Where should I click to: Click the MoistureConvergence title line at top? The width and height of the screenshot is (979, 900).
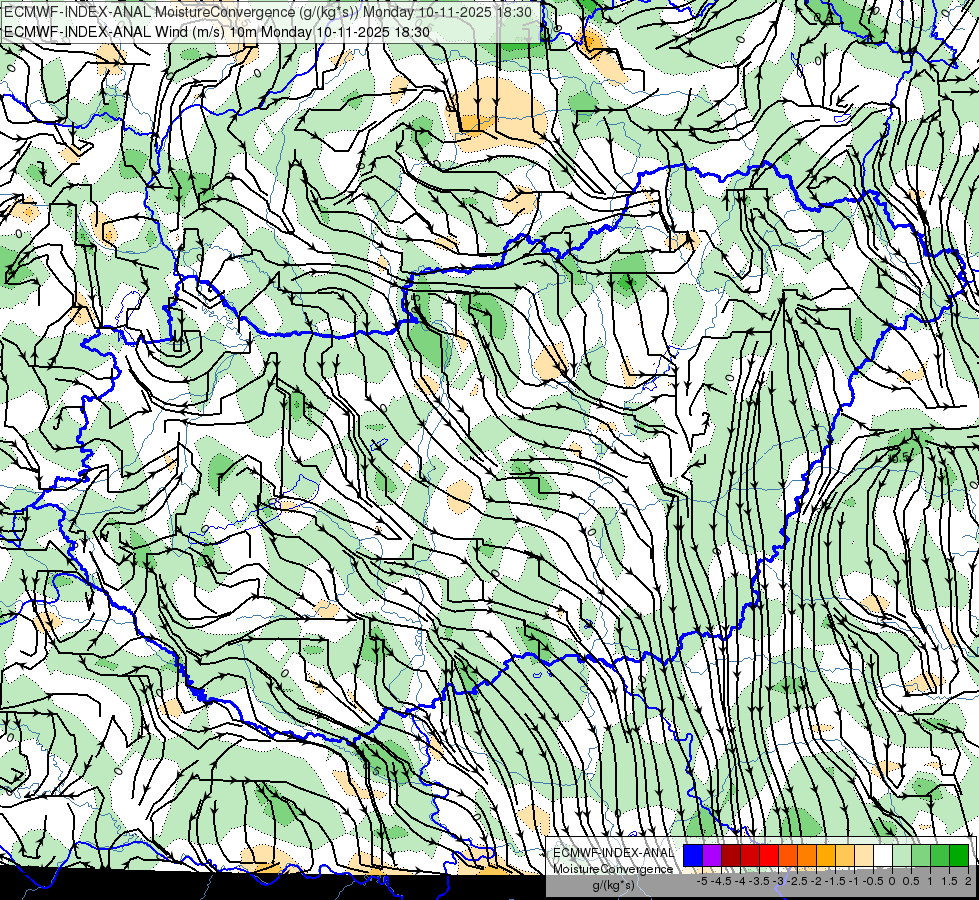pyautogui.click(x=268, y=12)
